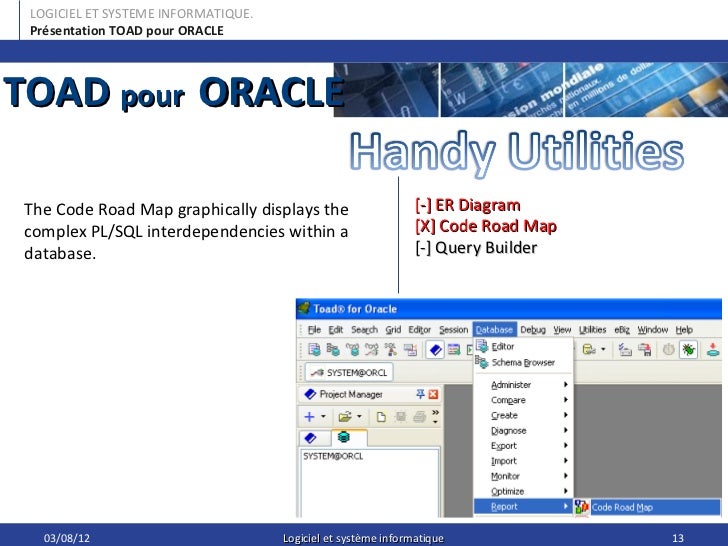
Task: Open the dropdown arrow beside the folder icon
Action: pyautogui.click(x=359, y=416)
